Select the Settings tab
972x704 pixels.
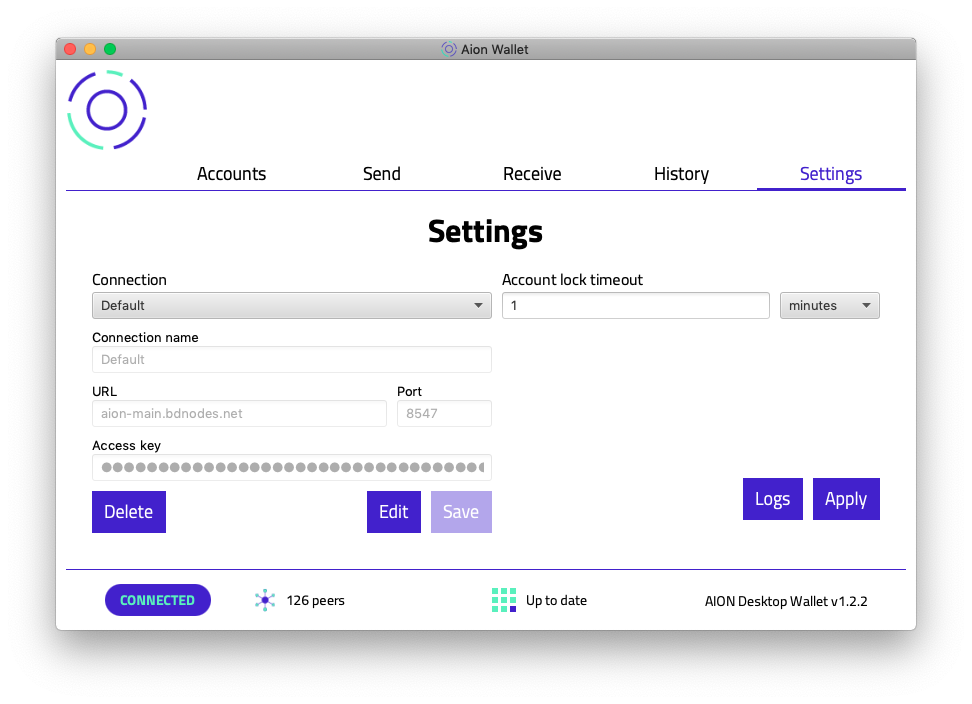(831, 174)
